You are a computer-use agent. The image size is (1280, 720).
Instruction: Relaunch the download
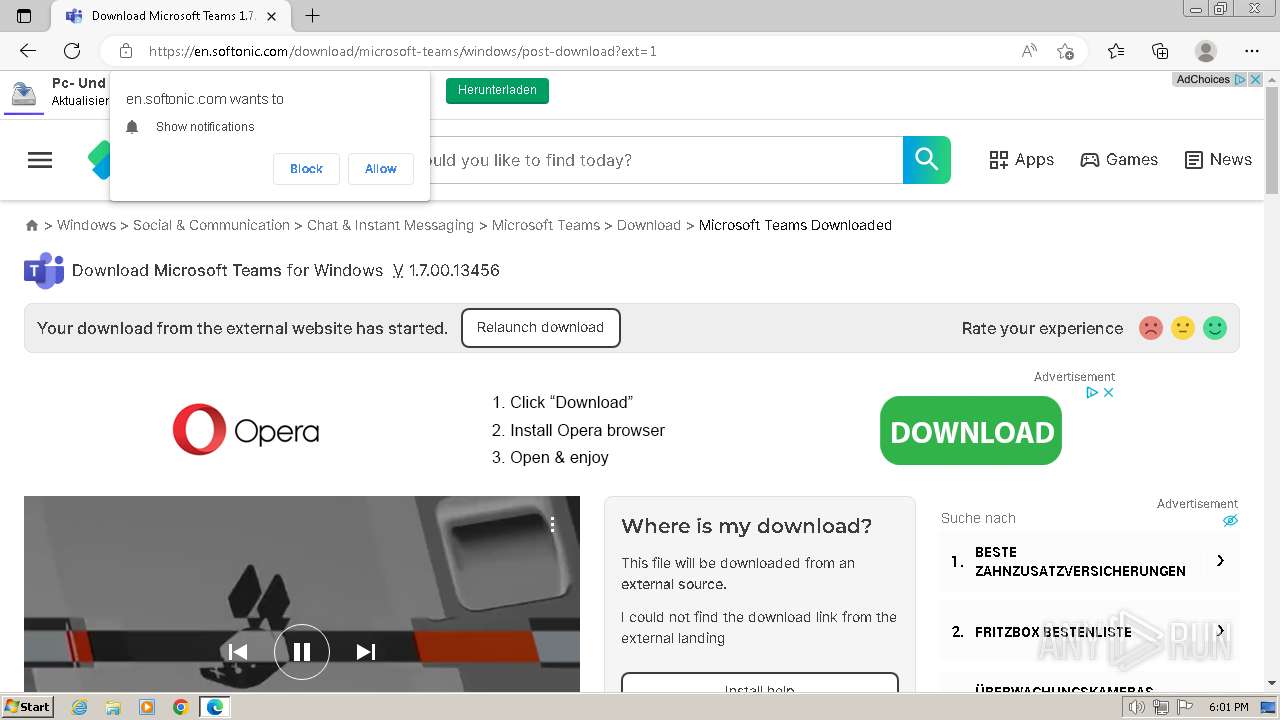(541, 328)
